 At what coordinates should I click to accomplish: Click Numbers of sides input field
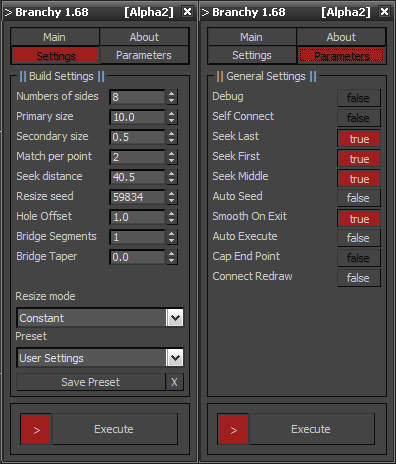tap(137, 97)
